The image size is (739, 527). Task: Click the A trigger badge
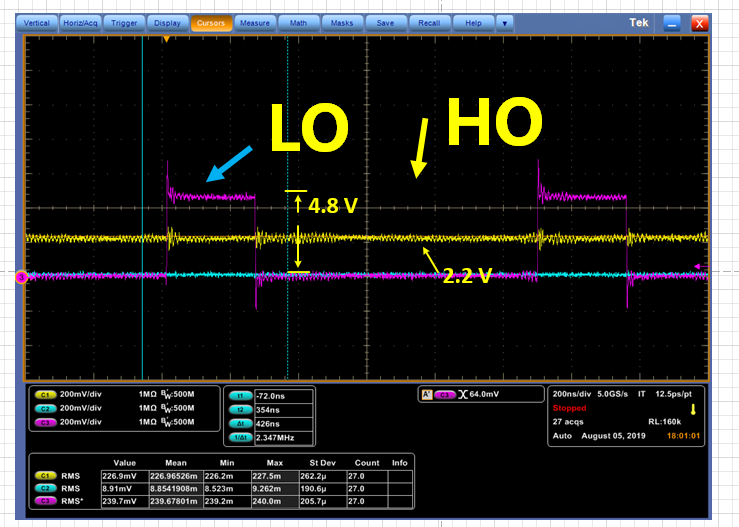coord(427,395)
